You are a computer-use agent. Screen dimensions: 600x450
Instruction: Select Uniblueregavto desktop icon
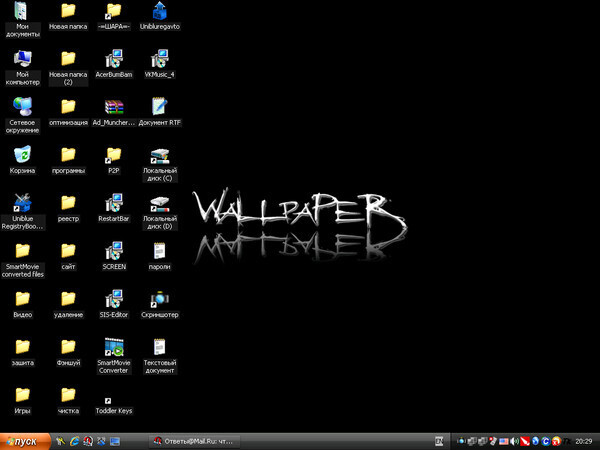pyautogui.click(x=160, y=16)
